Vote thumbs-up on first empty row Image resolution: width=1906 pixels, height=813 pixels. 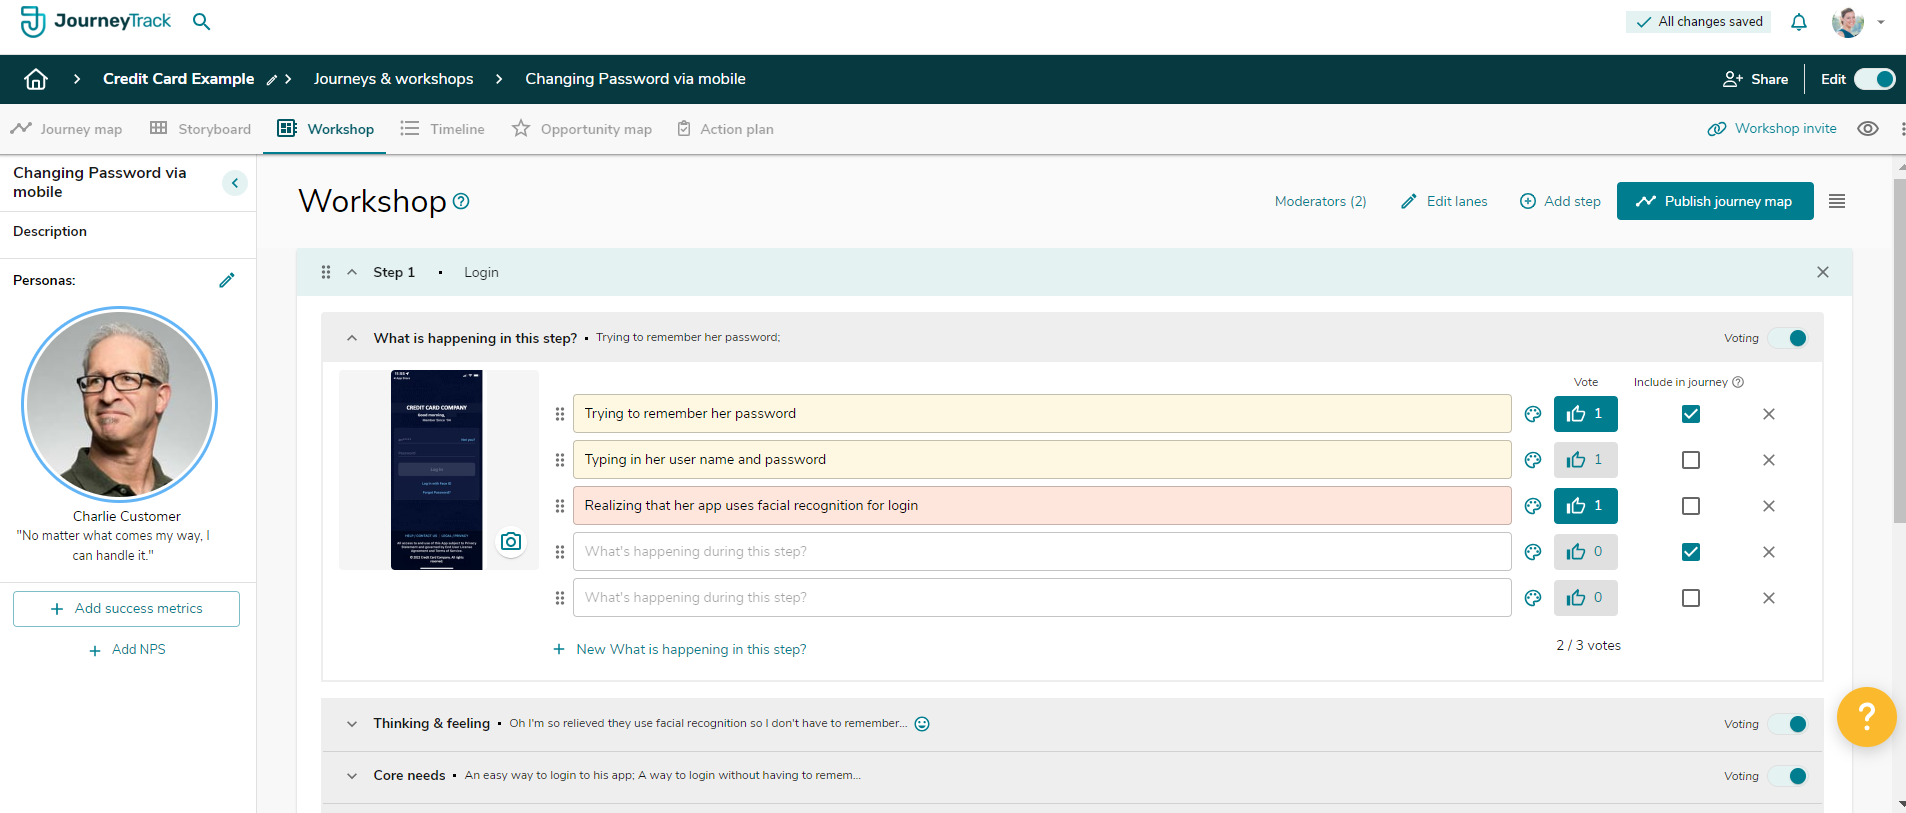[x=1586, y=552]
